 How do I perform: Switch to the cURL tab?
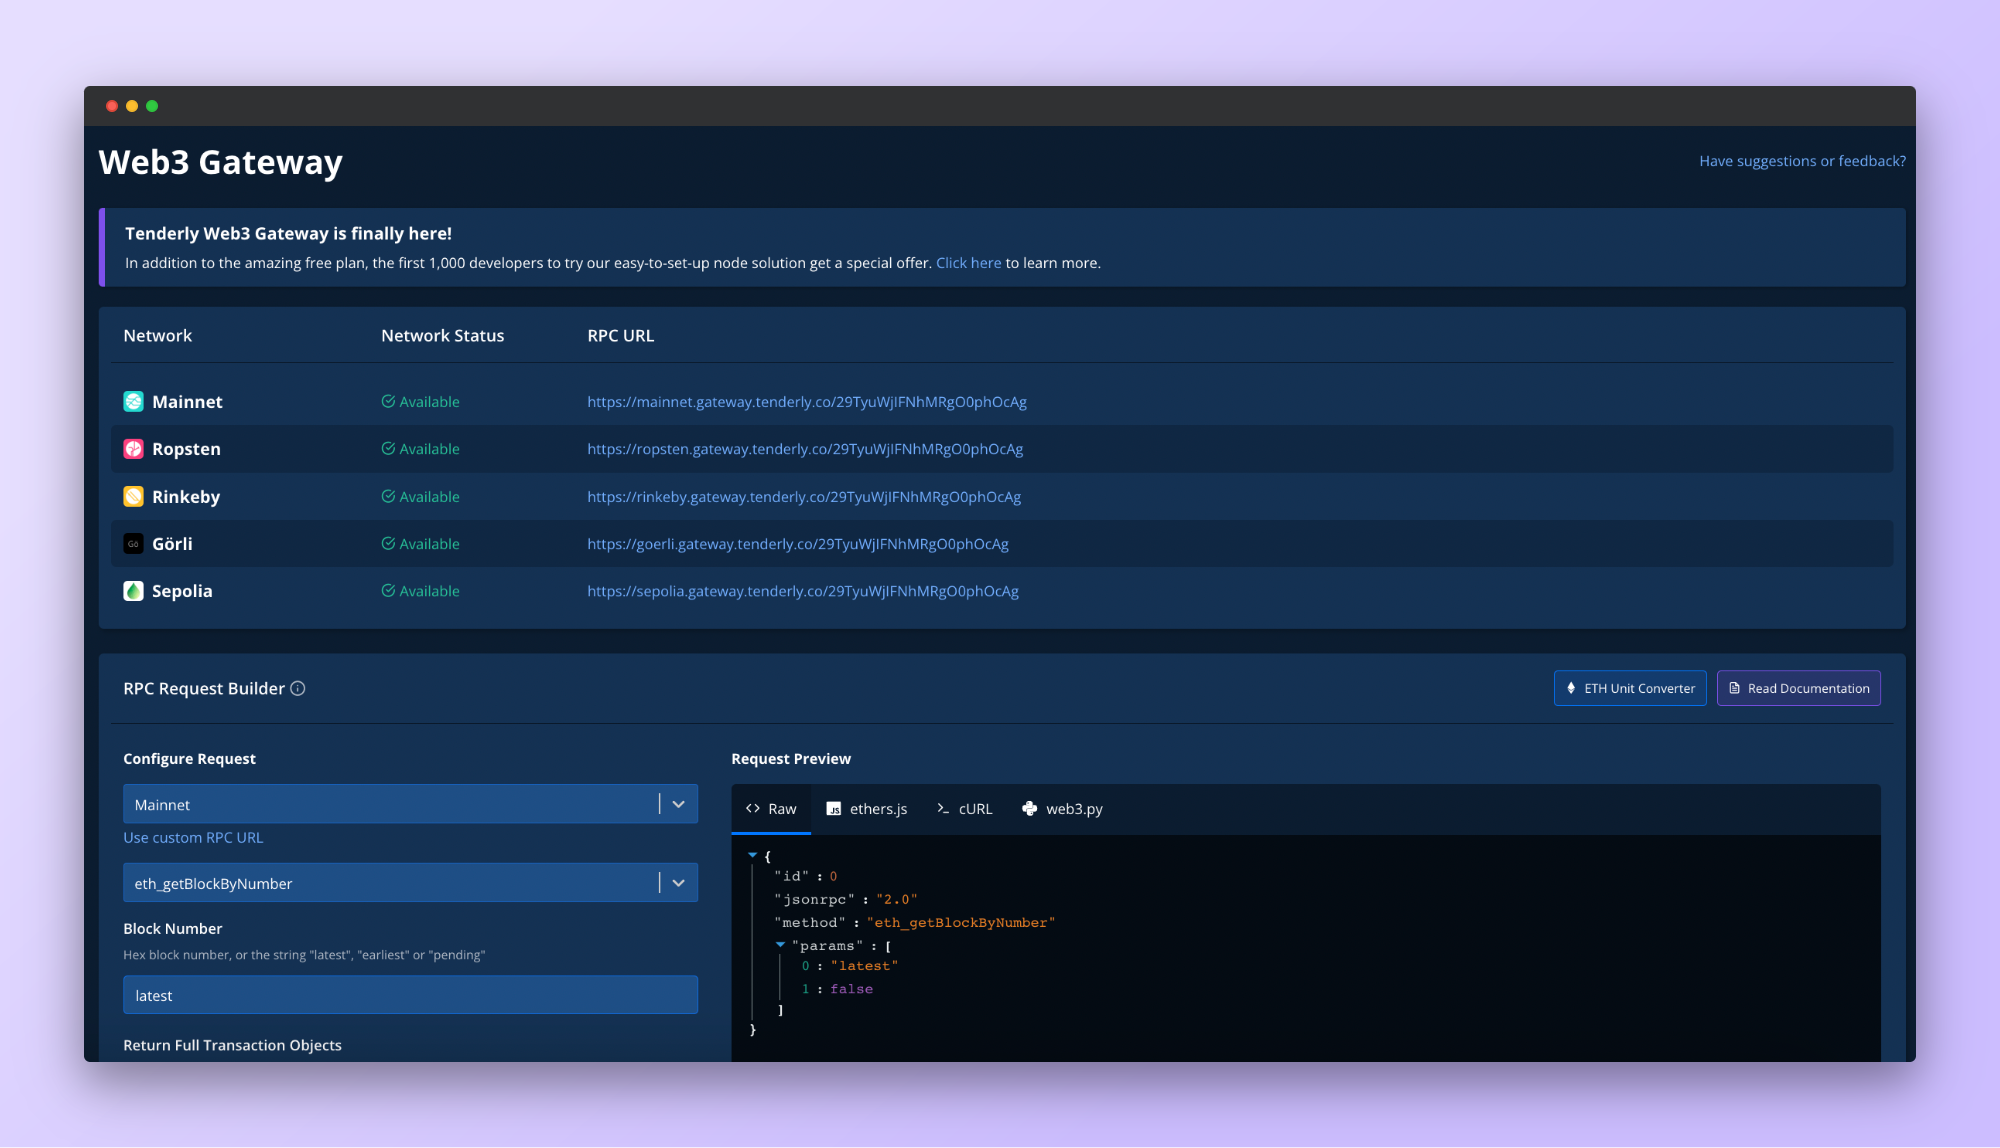[x=965, y=809]
